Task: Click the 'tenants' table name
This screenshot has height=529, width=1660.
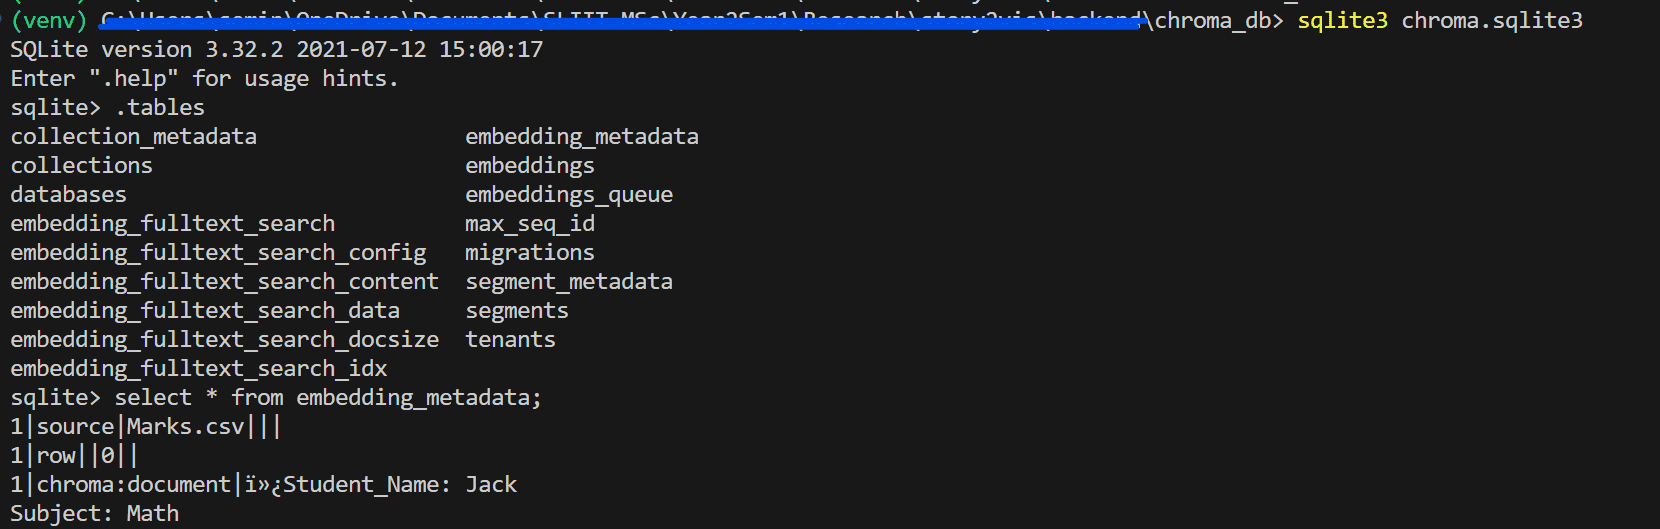Action: tap(510, 340)
